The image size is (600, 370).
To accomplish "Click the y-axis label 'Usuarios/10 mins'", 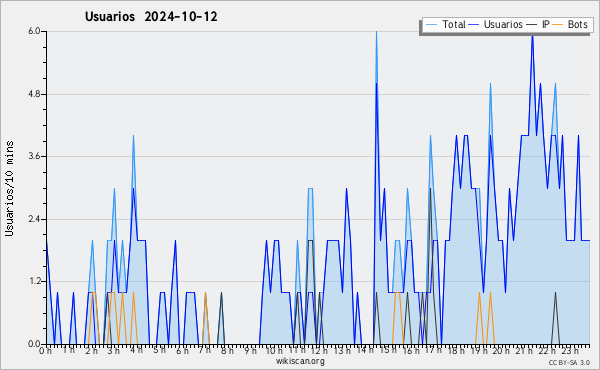I will (x=9, y=189).
